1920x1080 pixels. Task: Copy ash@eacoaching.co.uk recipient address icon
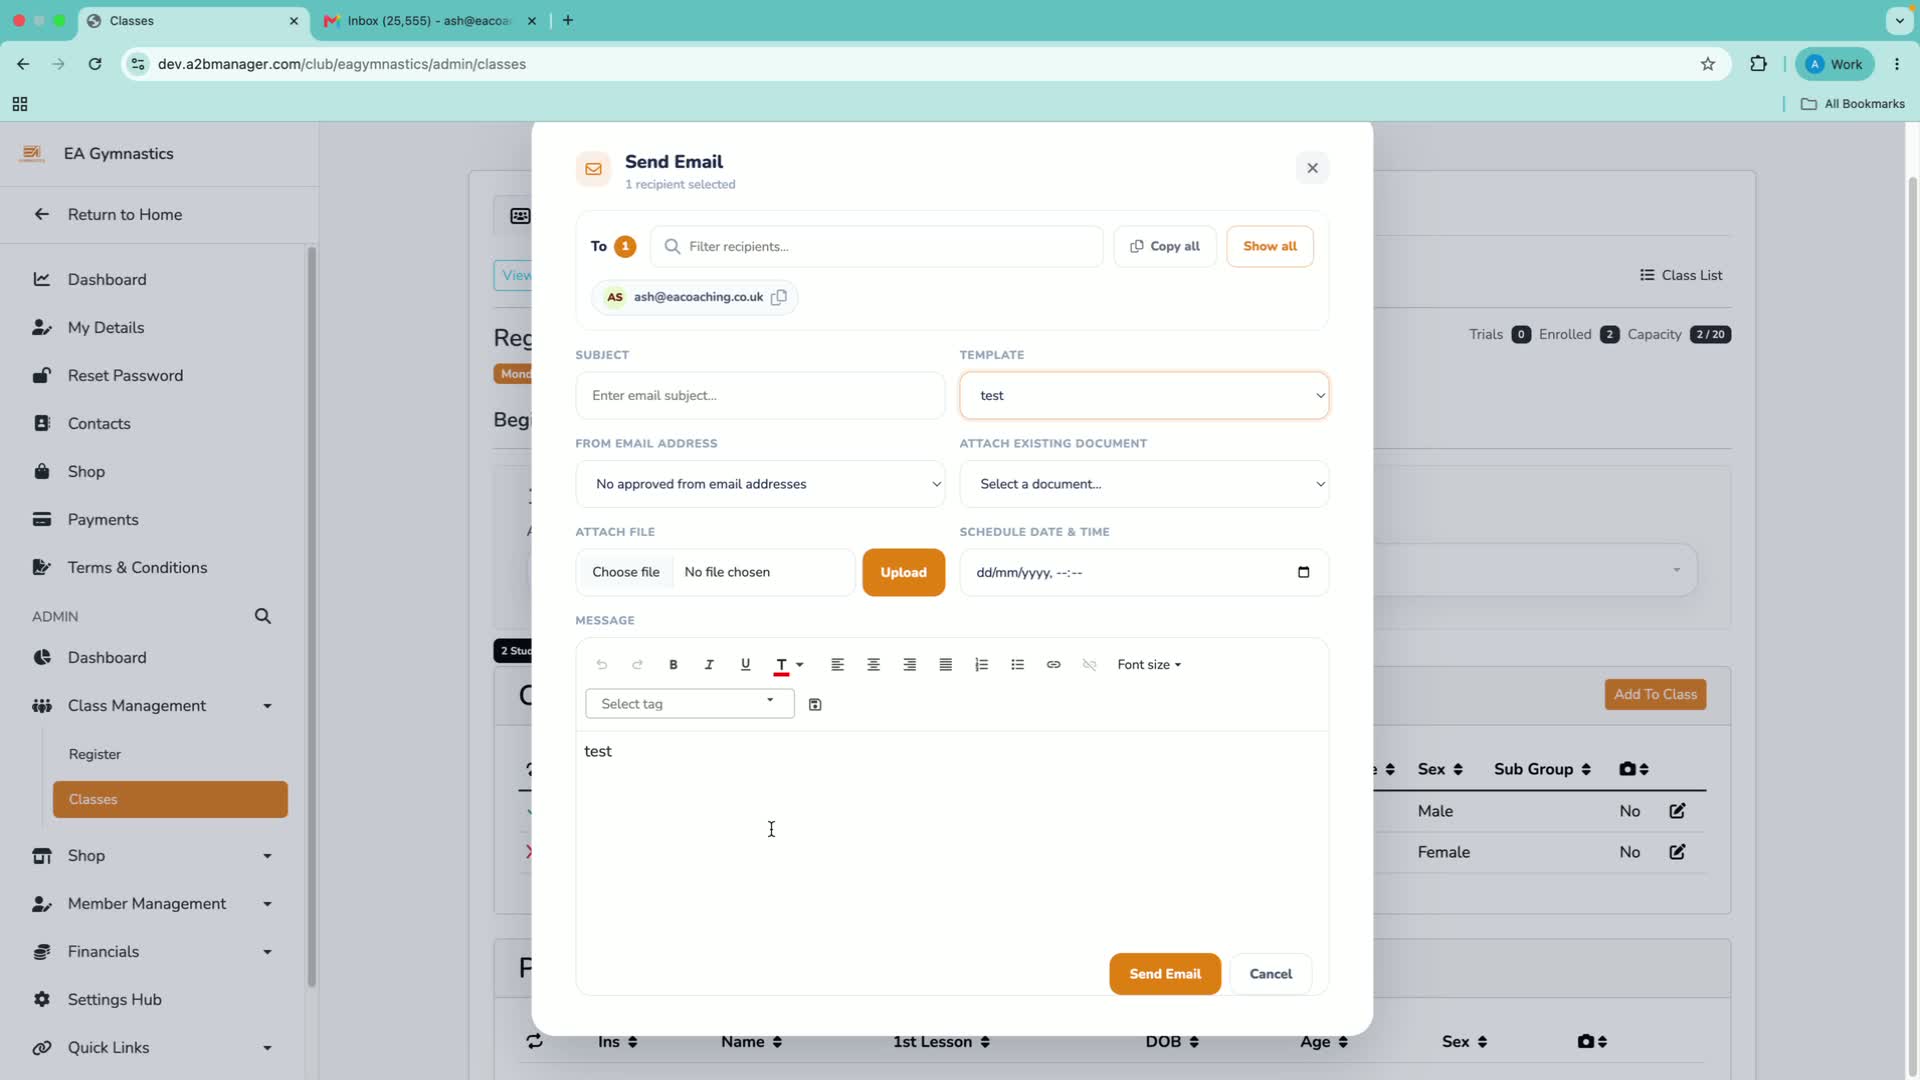tap(779, 297)
